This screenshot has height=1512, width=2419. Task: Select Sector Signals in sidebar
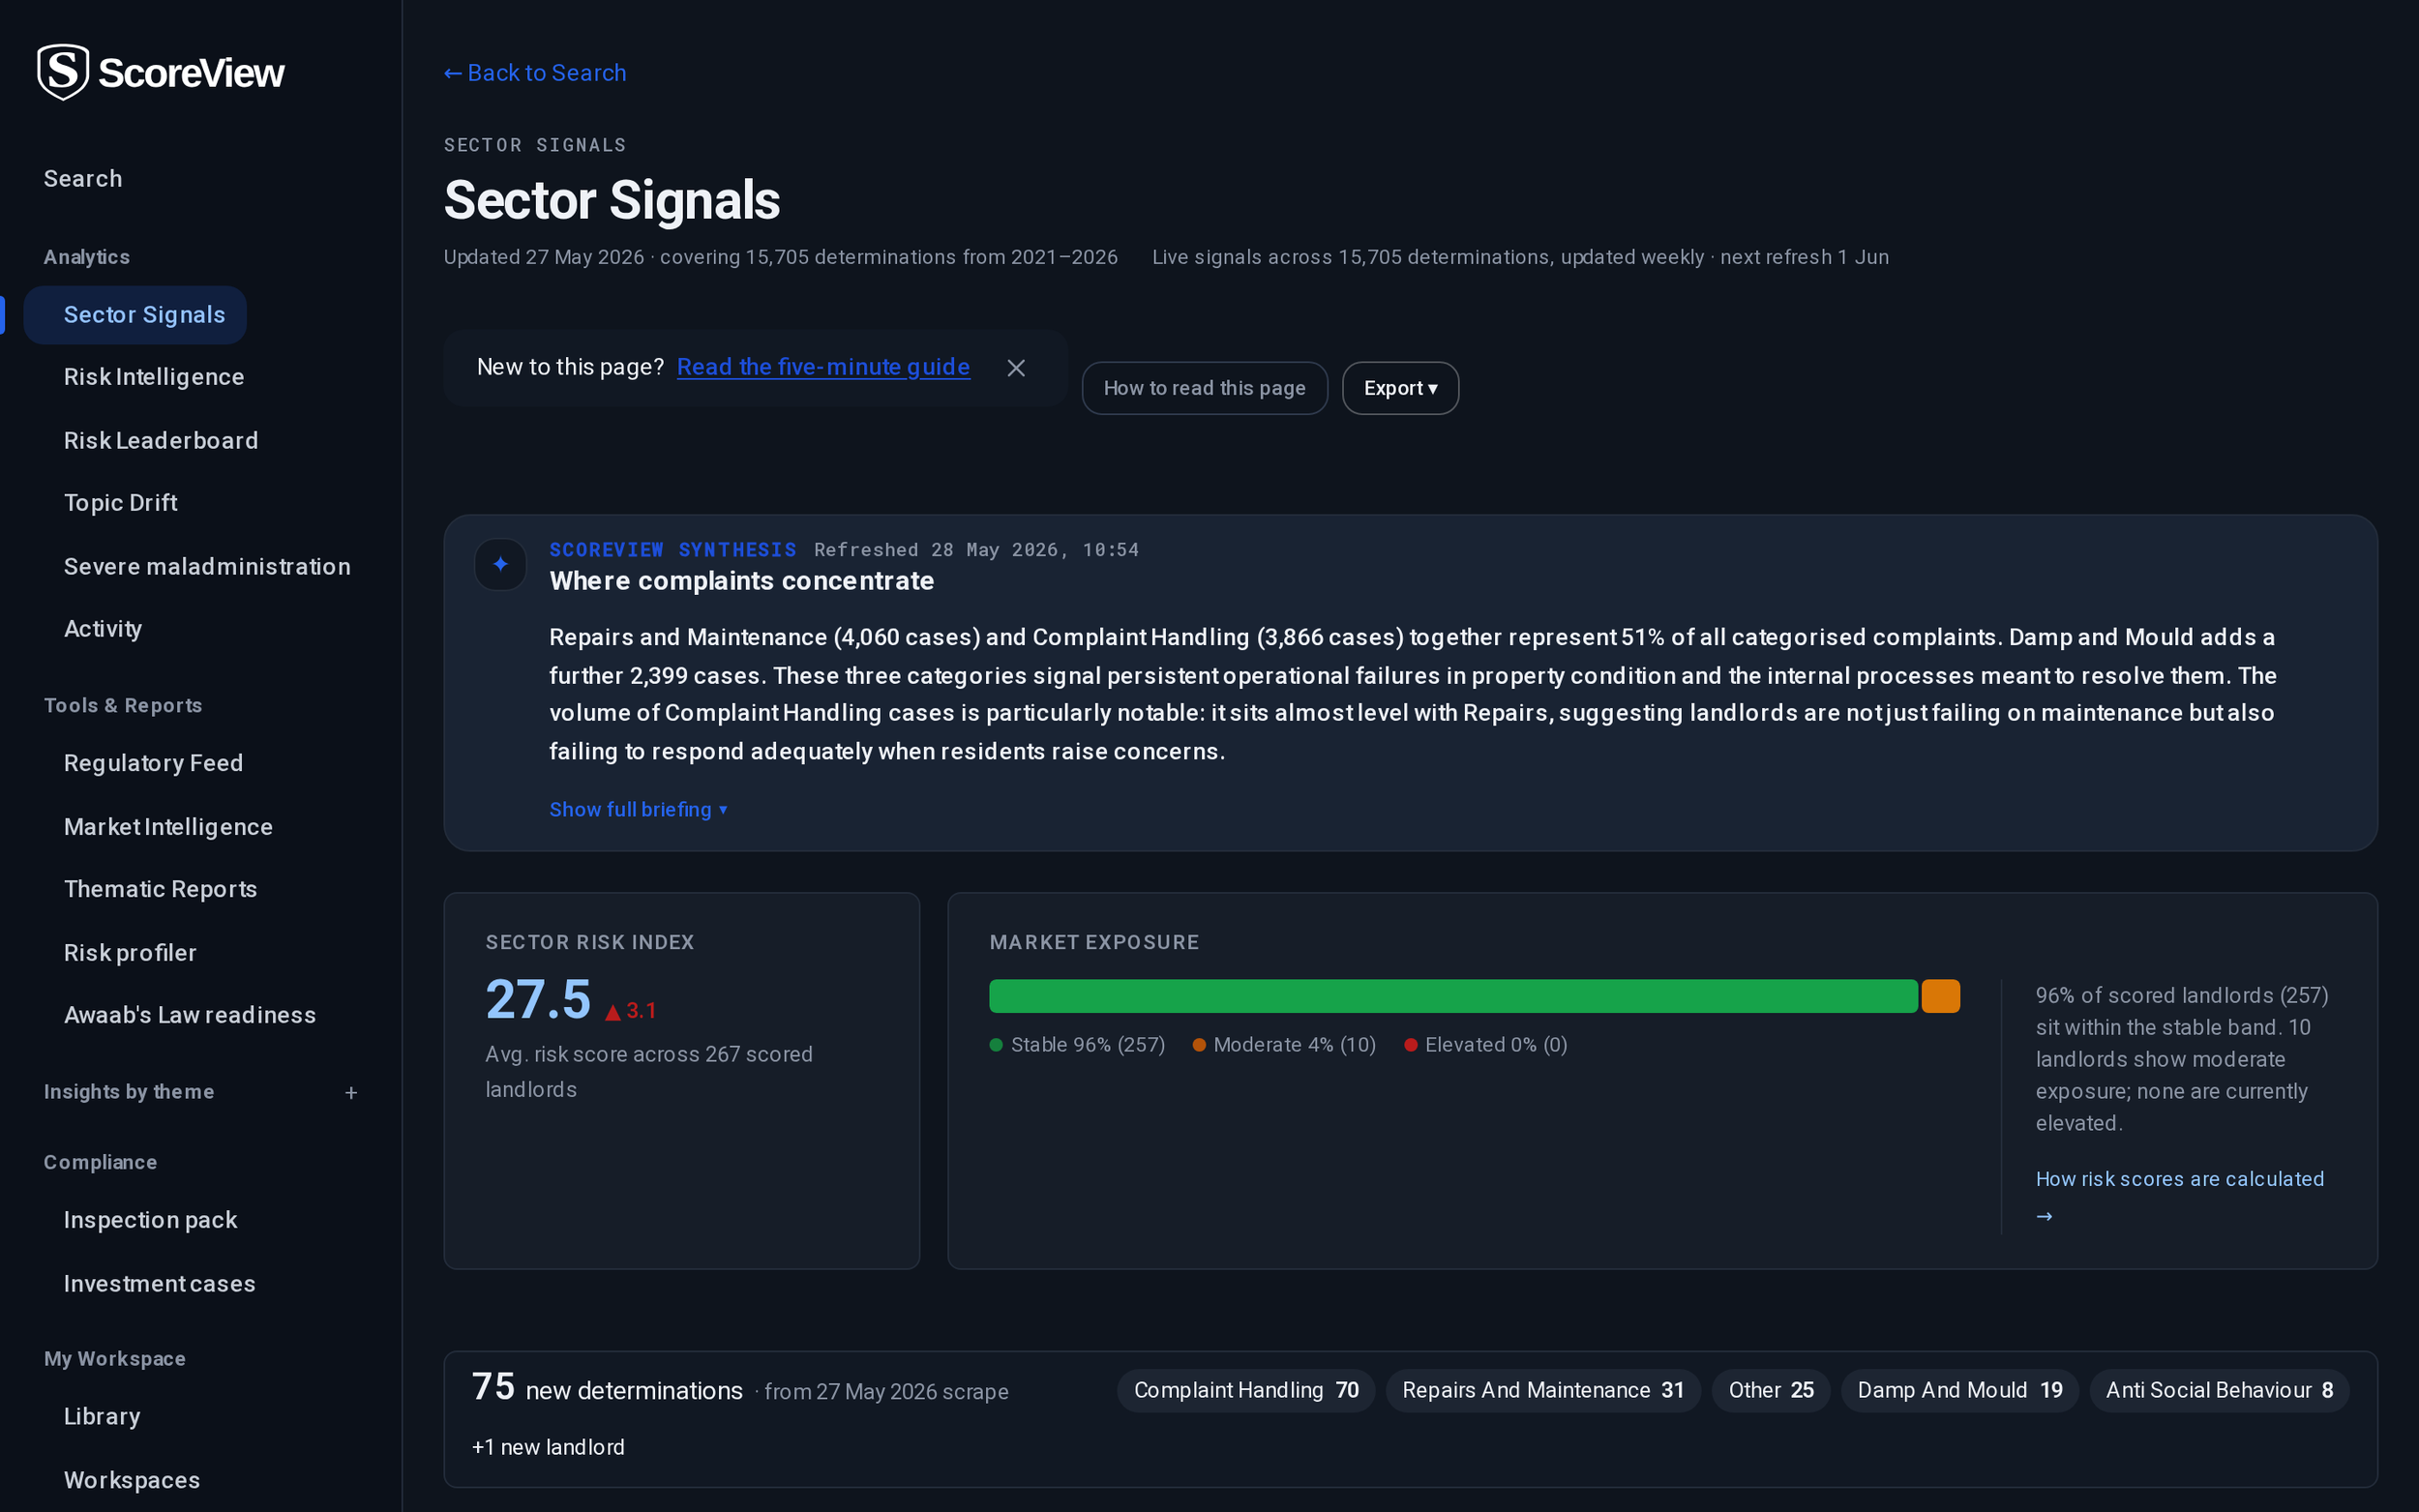(135, 315)
